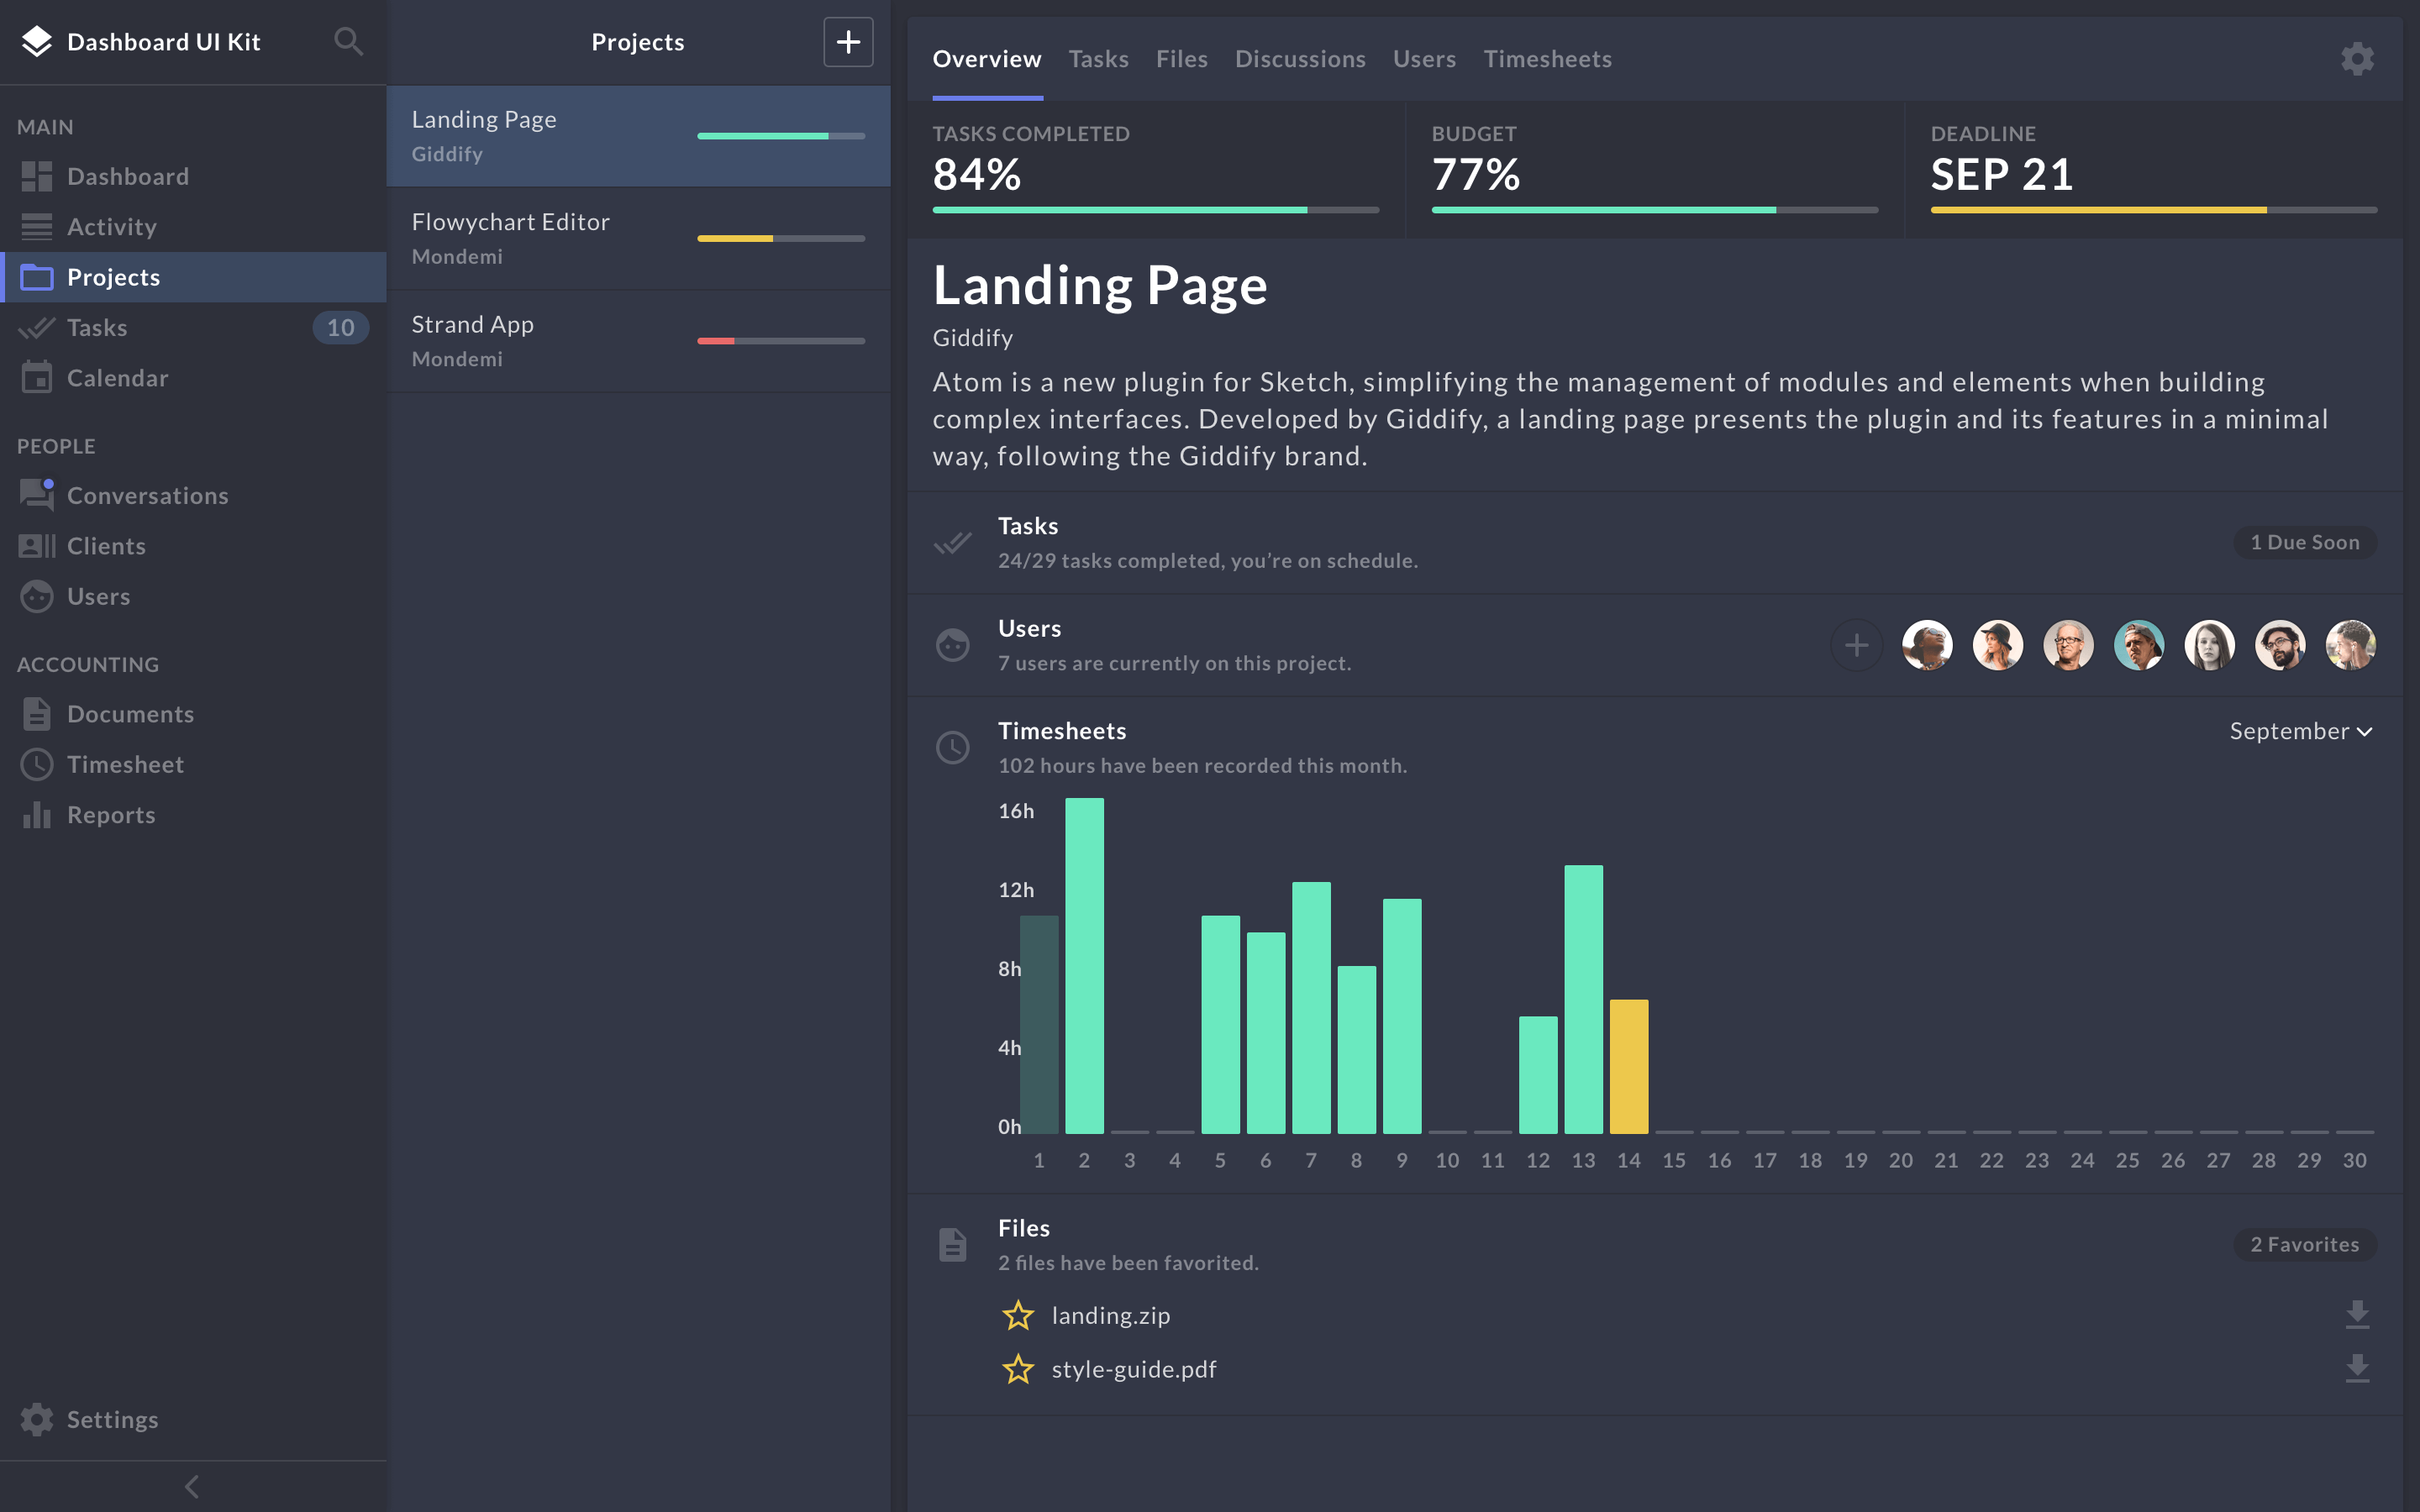This screenshot has width=2420, height=1512.
Task: Open the Timesheets tab
Action: pyautogui.click(x=1547, y=58)
